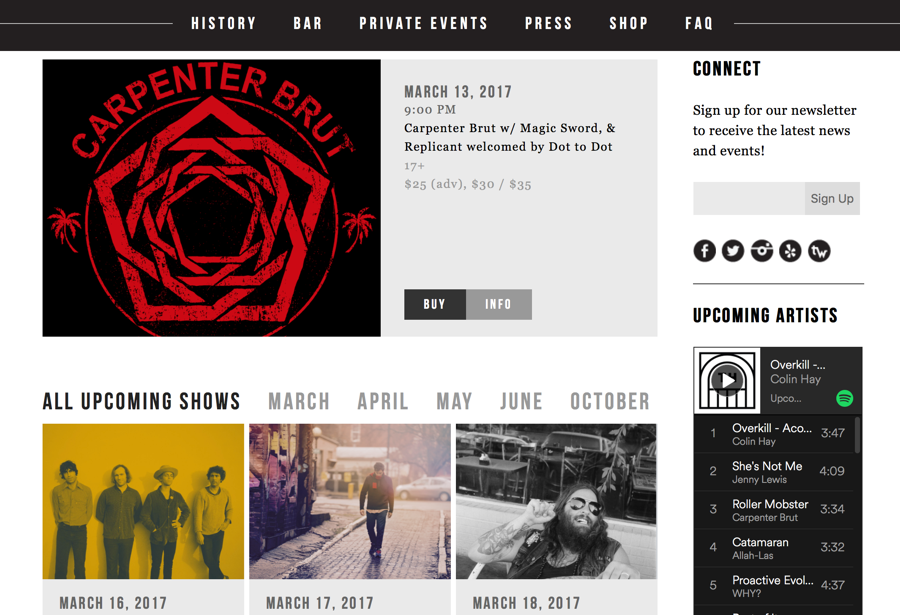Screen dimensions: 900x615
Task: Buy tickets for Carpenter Brut show
Action: (435, 304)
